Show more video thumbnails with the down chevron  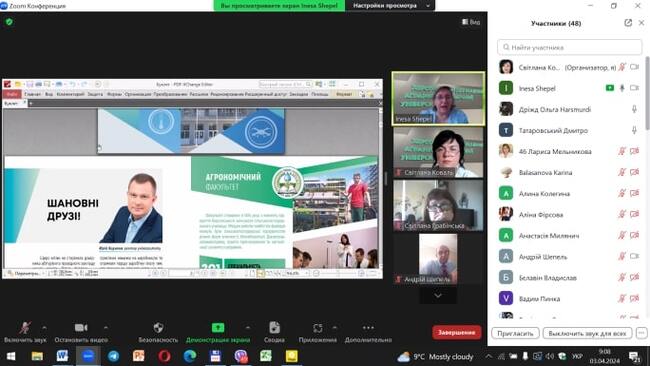click(x=438, y=296)
